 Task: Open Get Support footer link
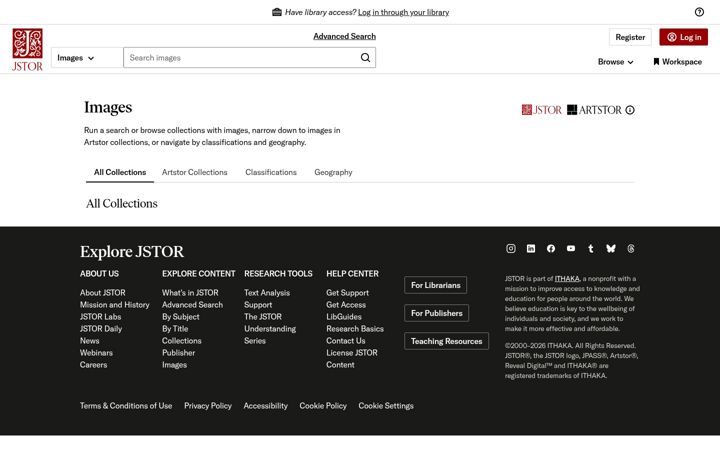point(348,292)
